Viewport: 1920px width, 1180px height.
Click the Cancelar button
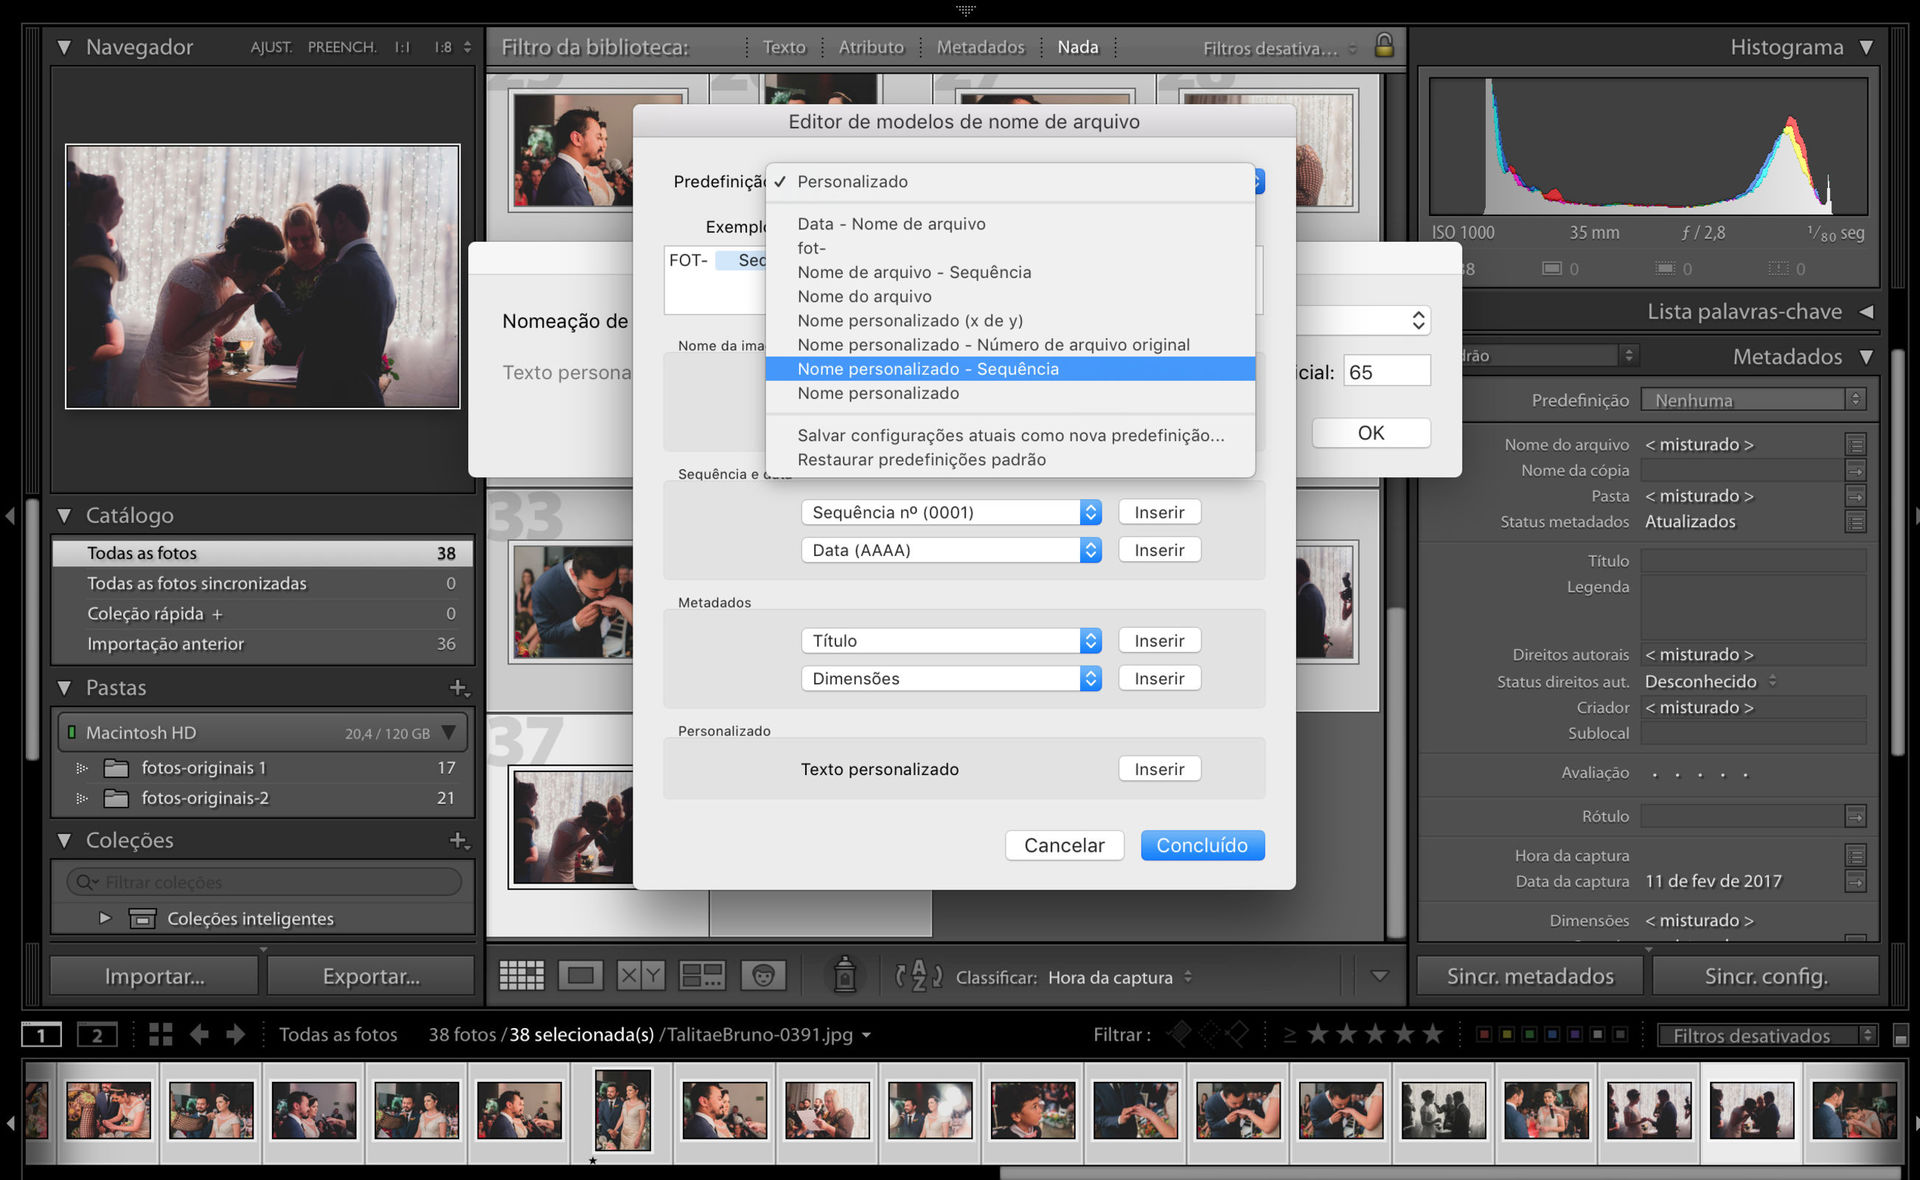(1064, 845)
